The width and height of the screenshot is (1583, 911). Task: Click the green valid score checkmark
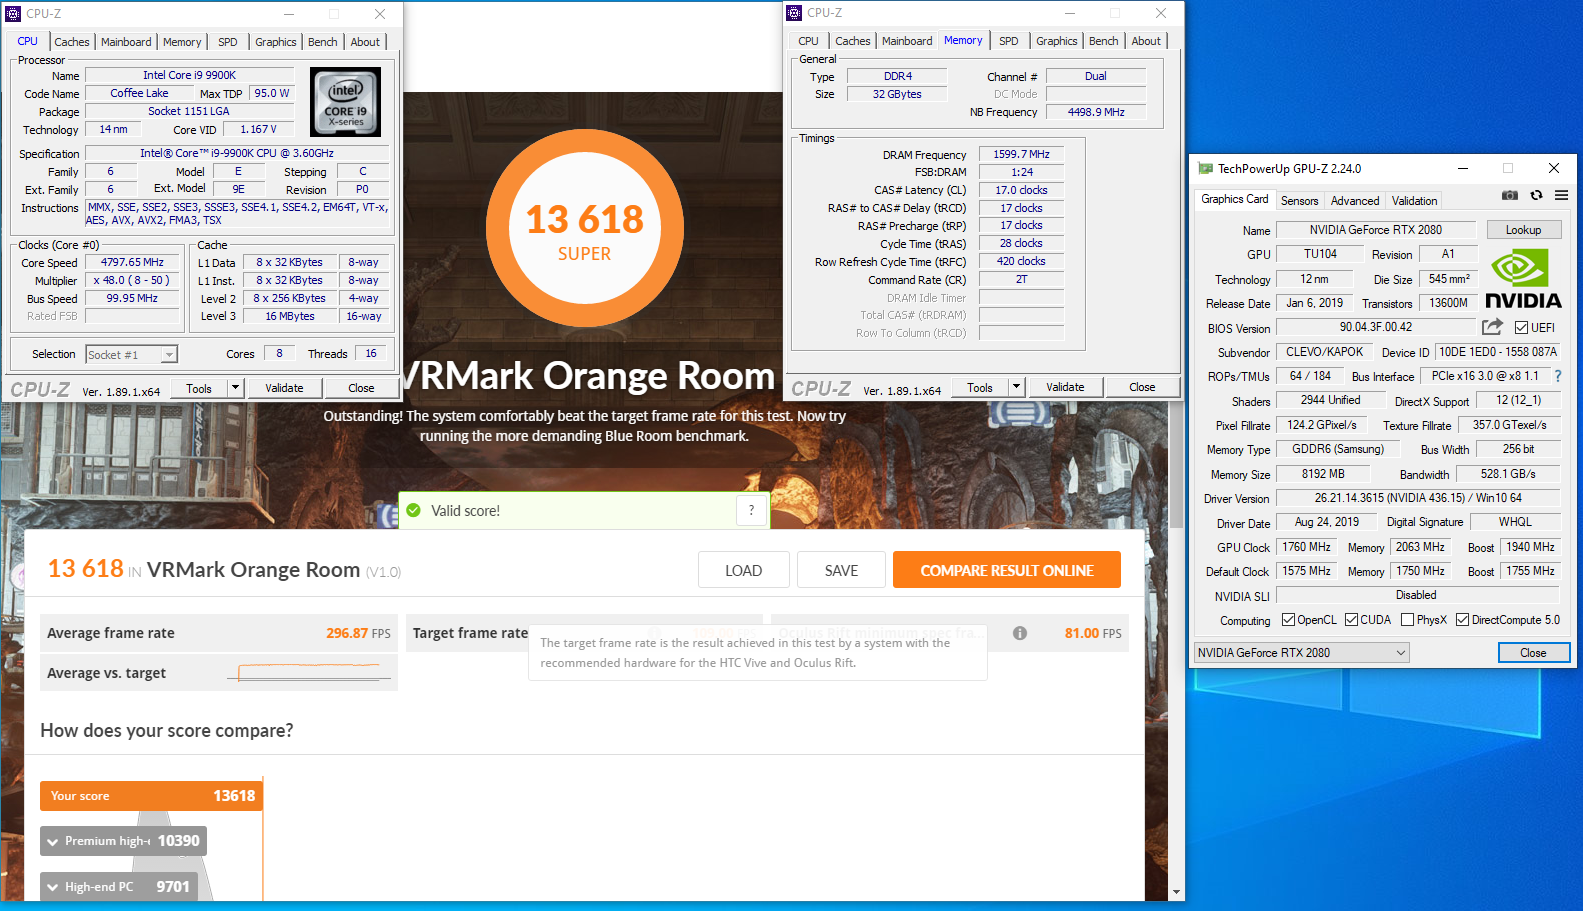tap(413, 511)
